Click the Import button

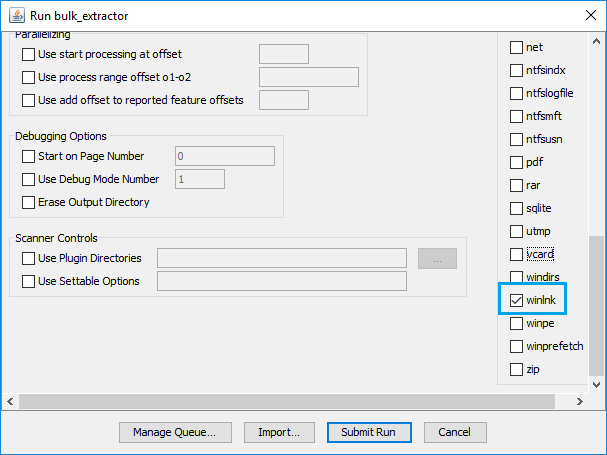[x=279, y=432]
